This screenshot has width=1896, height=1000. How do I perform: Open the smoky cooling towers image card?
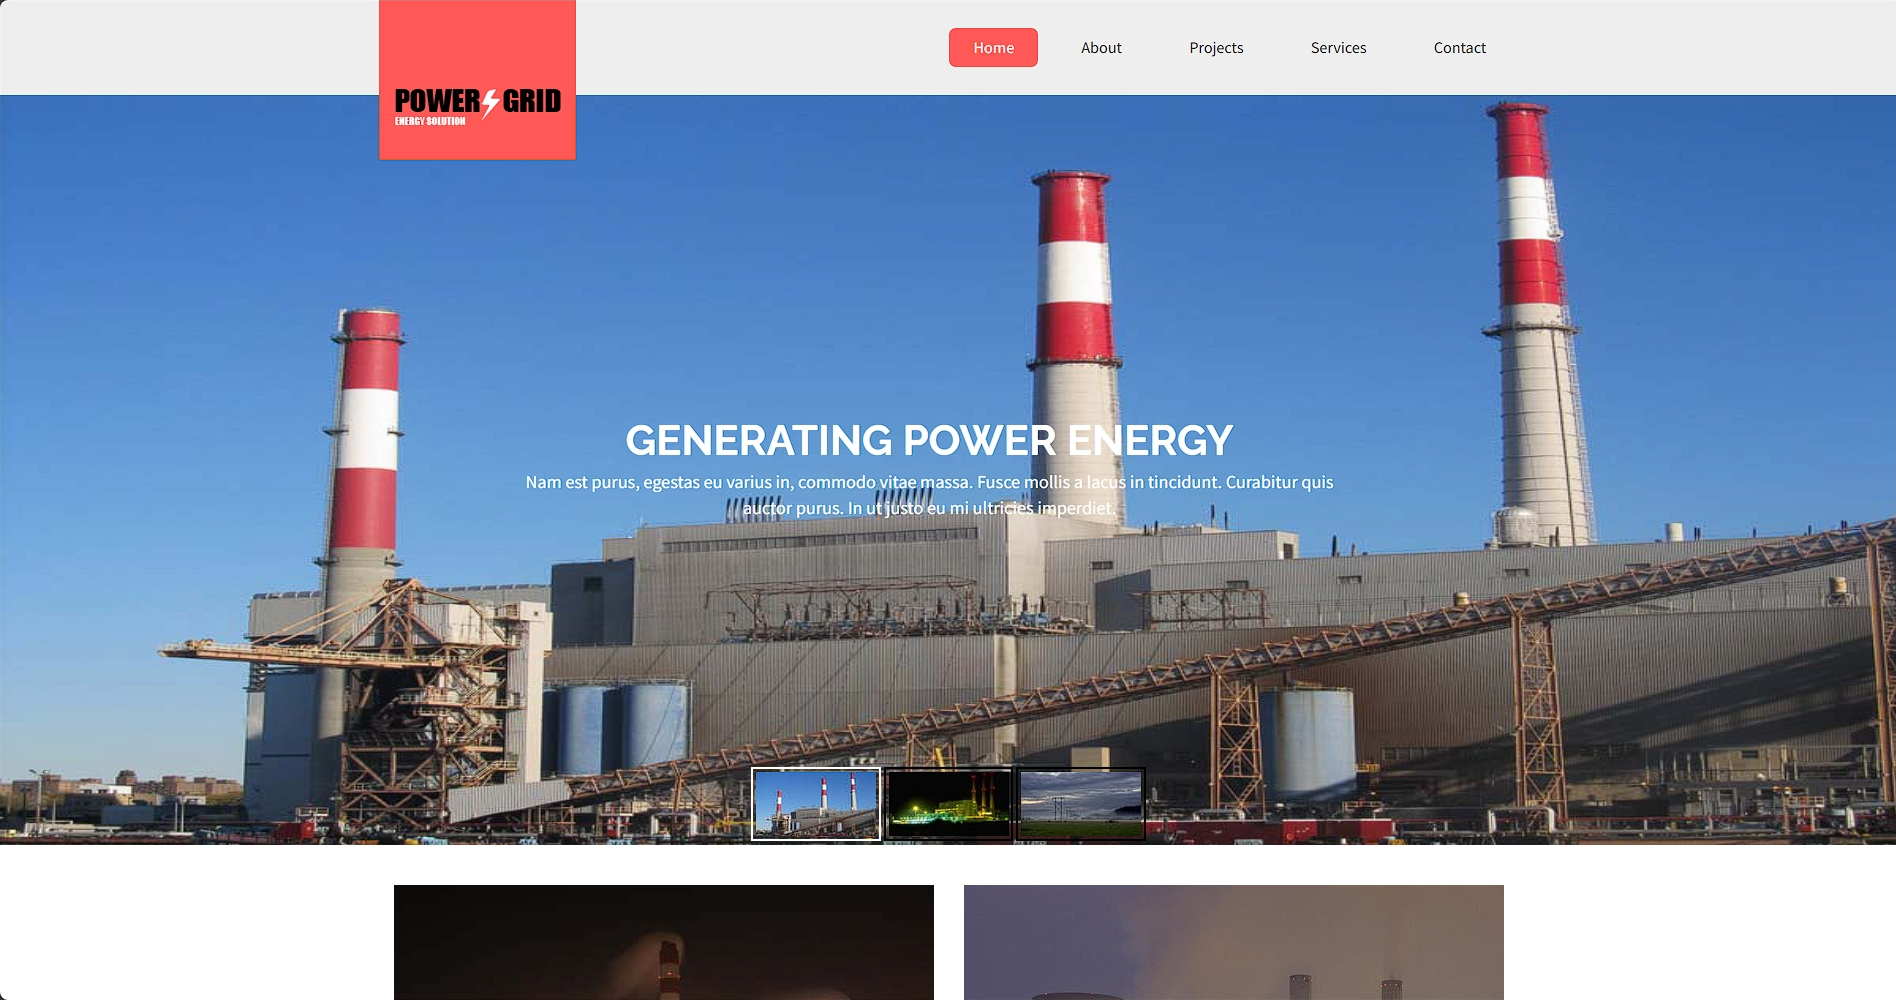[1234, 942]
